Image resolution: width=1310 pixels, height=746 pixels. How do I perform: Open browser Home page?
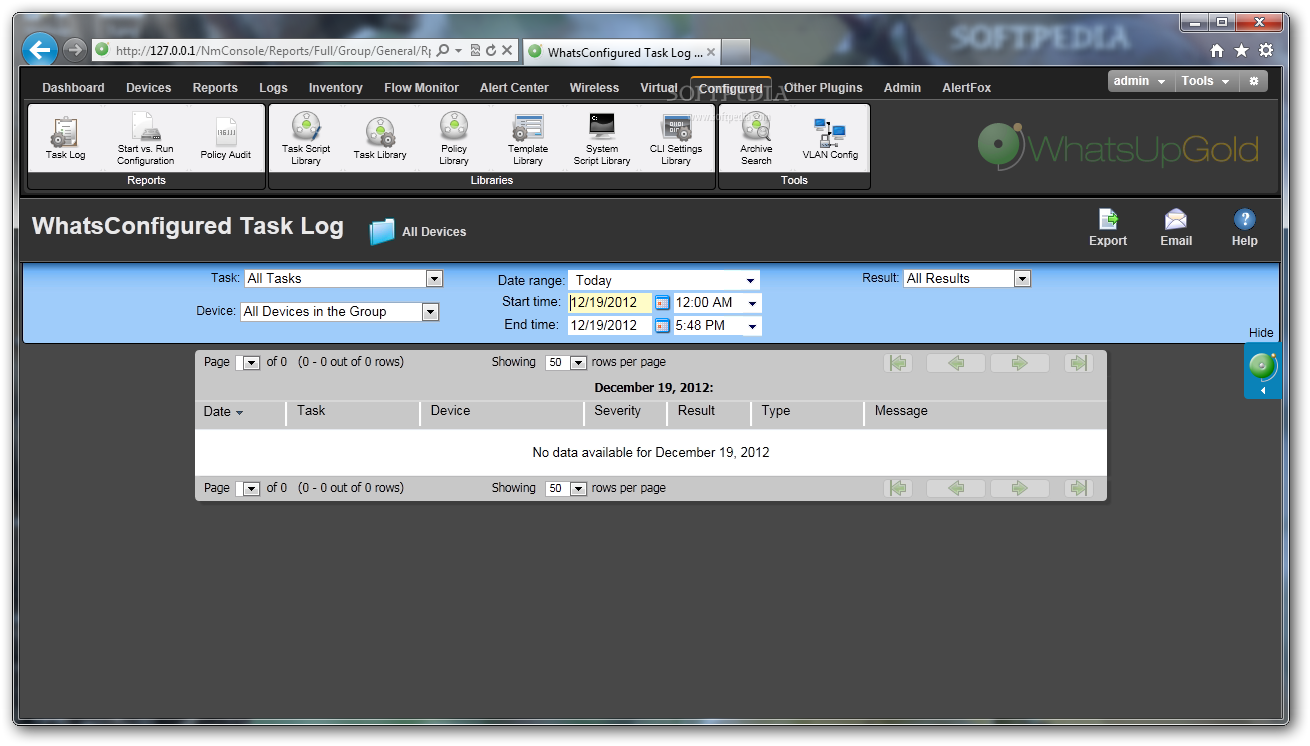1217,51
